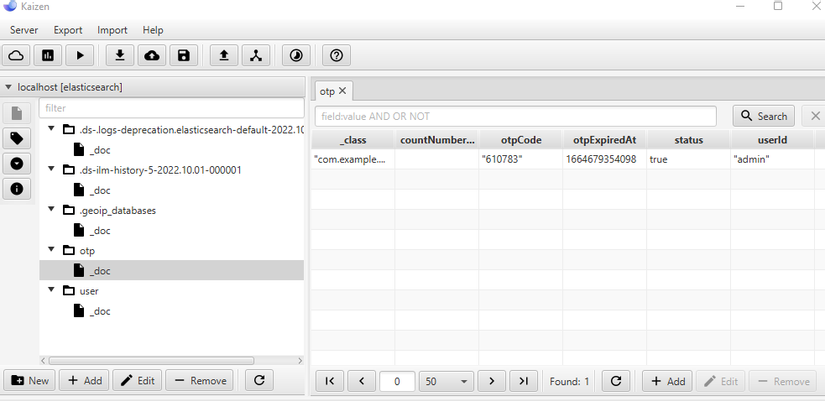Click the clock history toolbar icon

296,55
